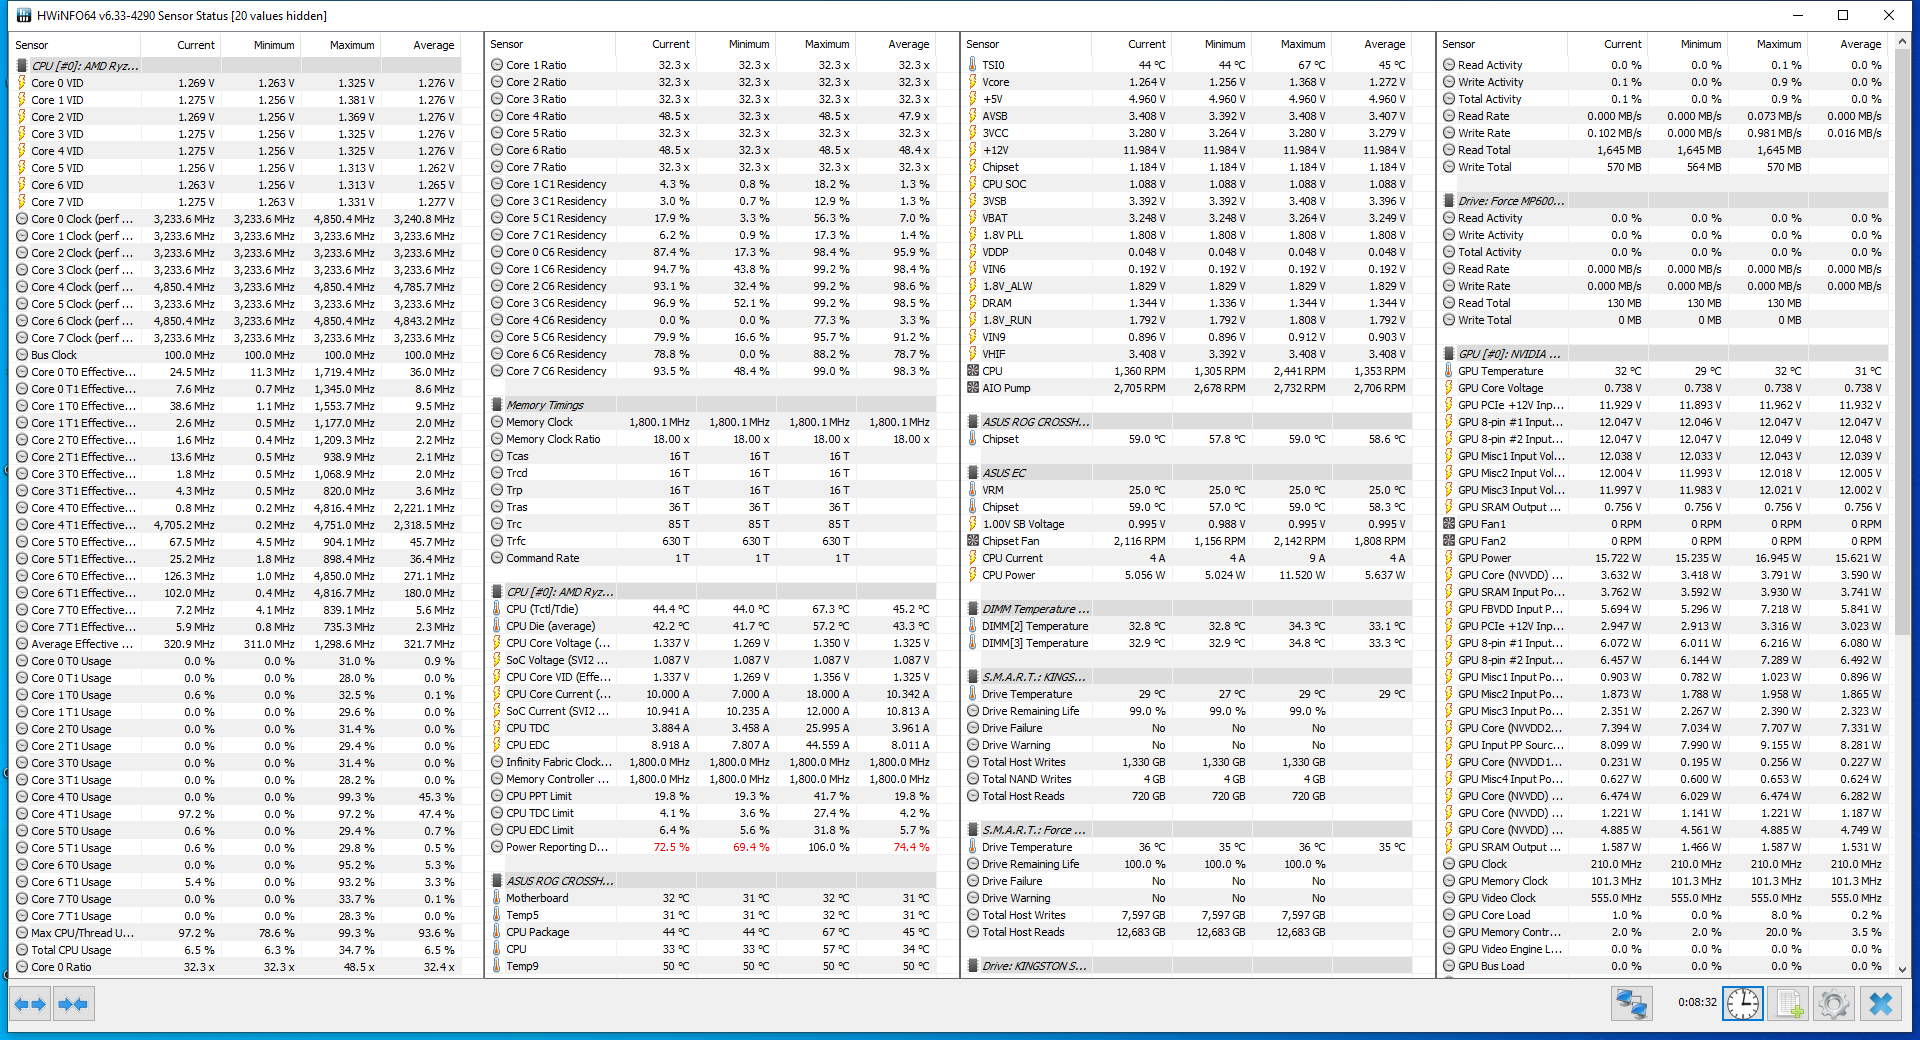
Task: Select the CPU [#0] group header above Core 0 VID
Action: pyautogui.click(x=236, y=66)
